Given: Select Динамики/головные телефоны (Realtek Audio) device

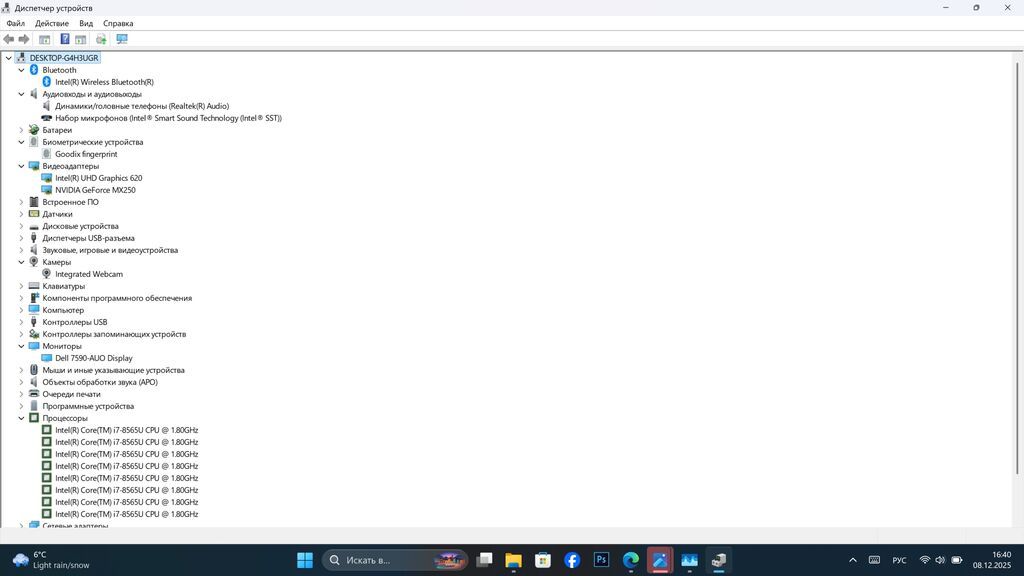Looking at the screenshot, I should 142,106.
